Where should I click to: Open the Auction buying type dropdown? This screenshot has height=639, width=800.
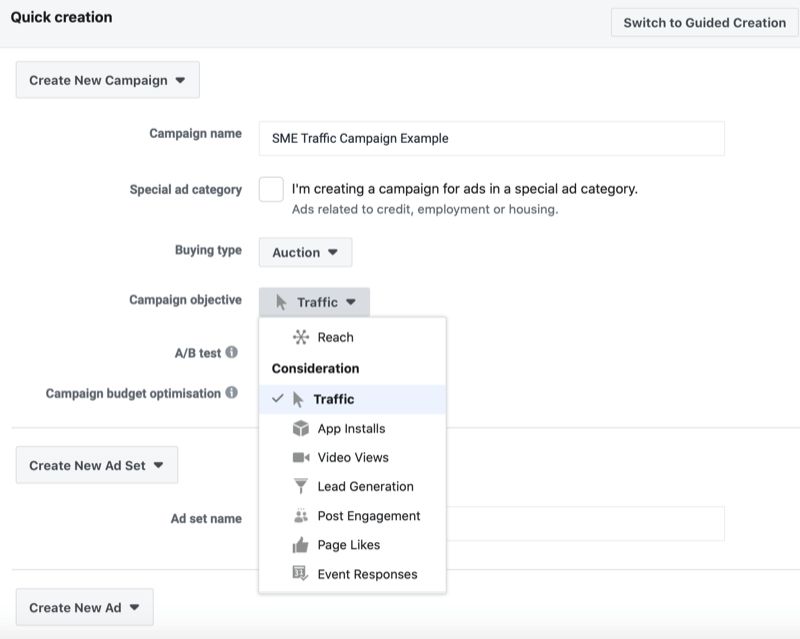point(304,252)
